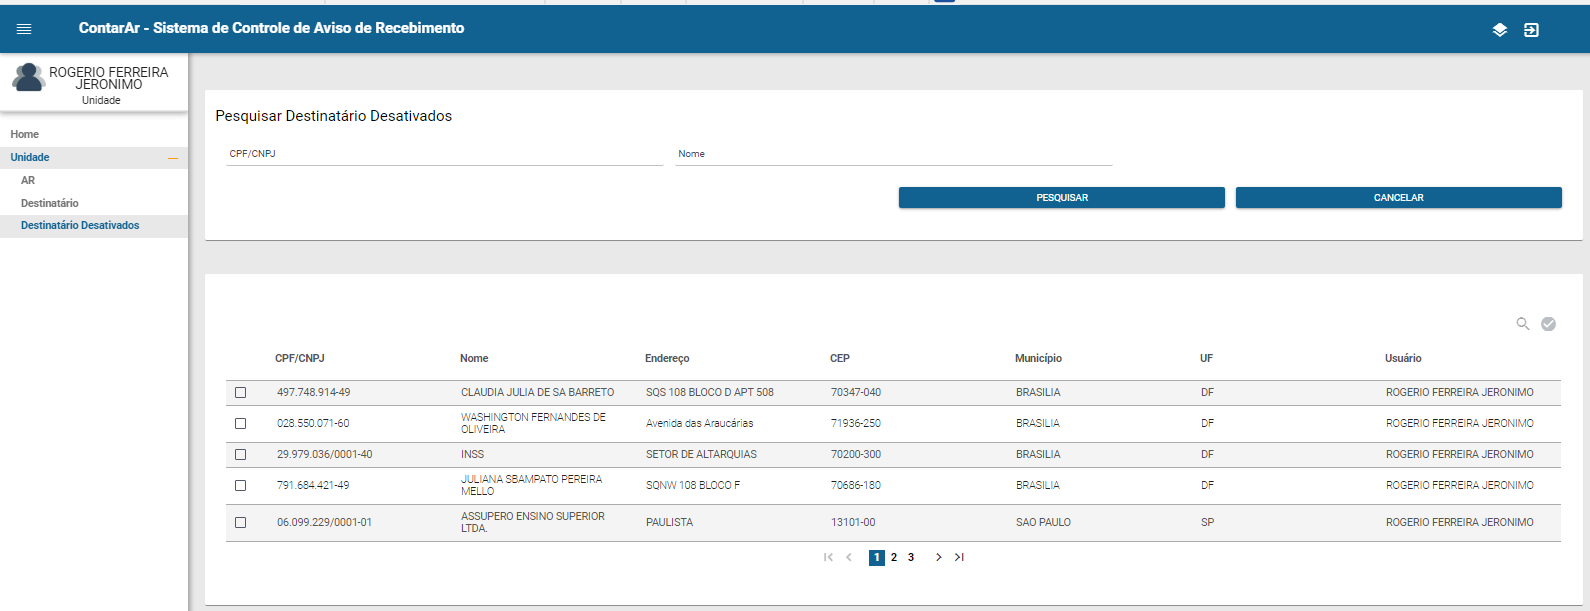Click the UF column header
This screenshot has width=1590, height=611.
click(x=1207, y=358)
